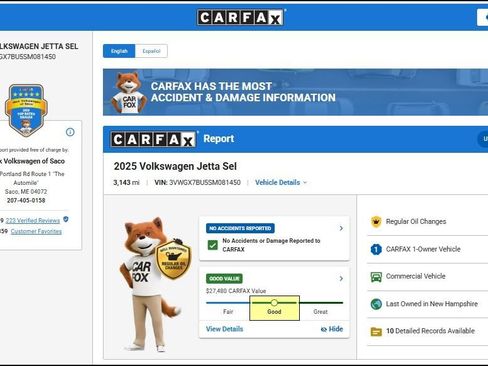
Task: Click the Good Value badge
Action: (x=224, y=279)
